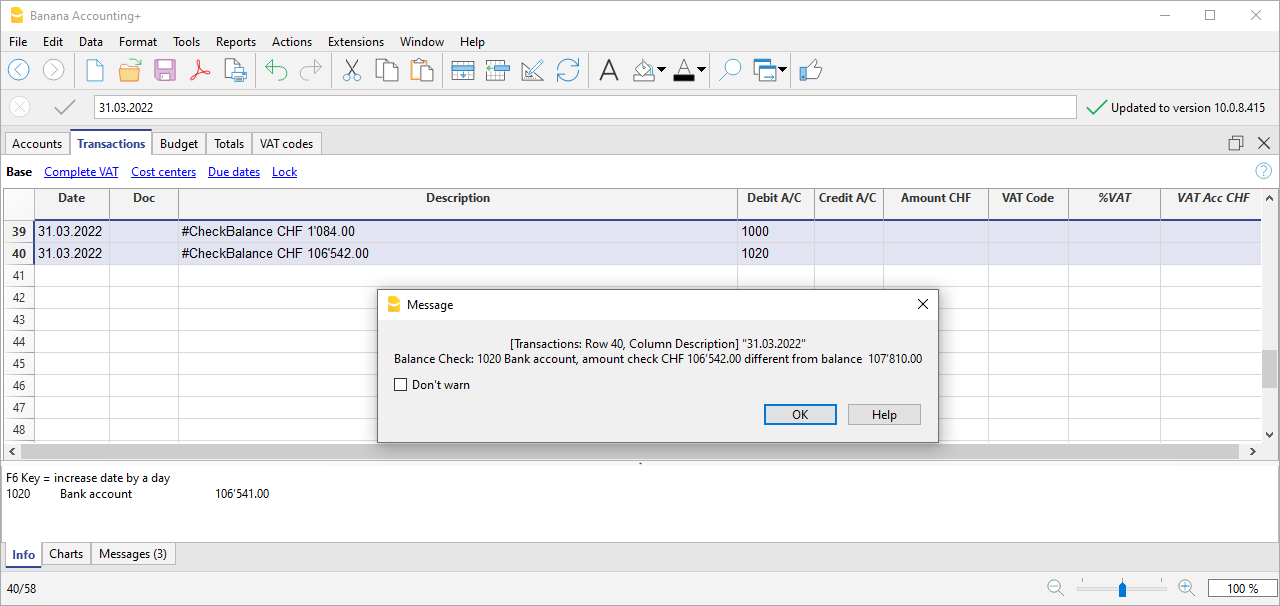Open the Messages (3) tab
1280x606 pixels.
(x=132, y=554)
